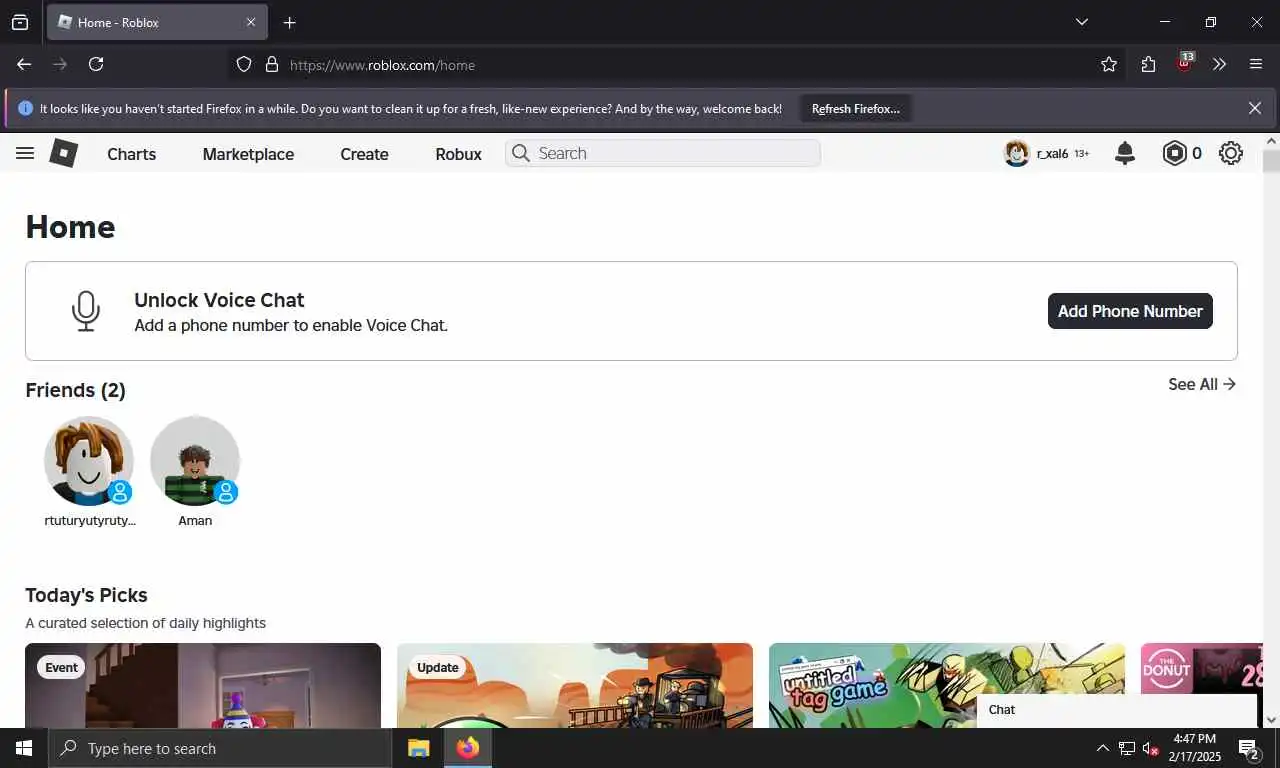Reload the current page
This screenshot has width=1280, height=768.
[x=96, y=64]
